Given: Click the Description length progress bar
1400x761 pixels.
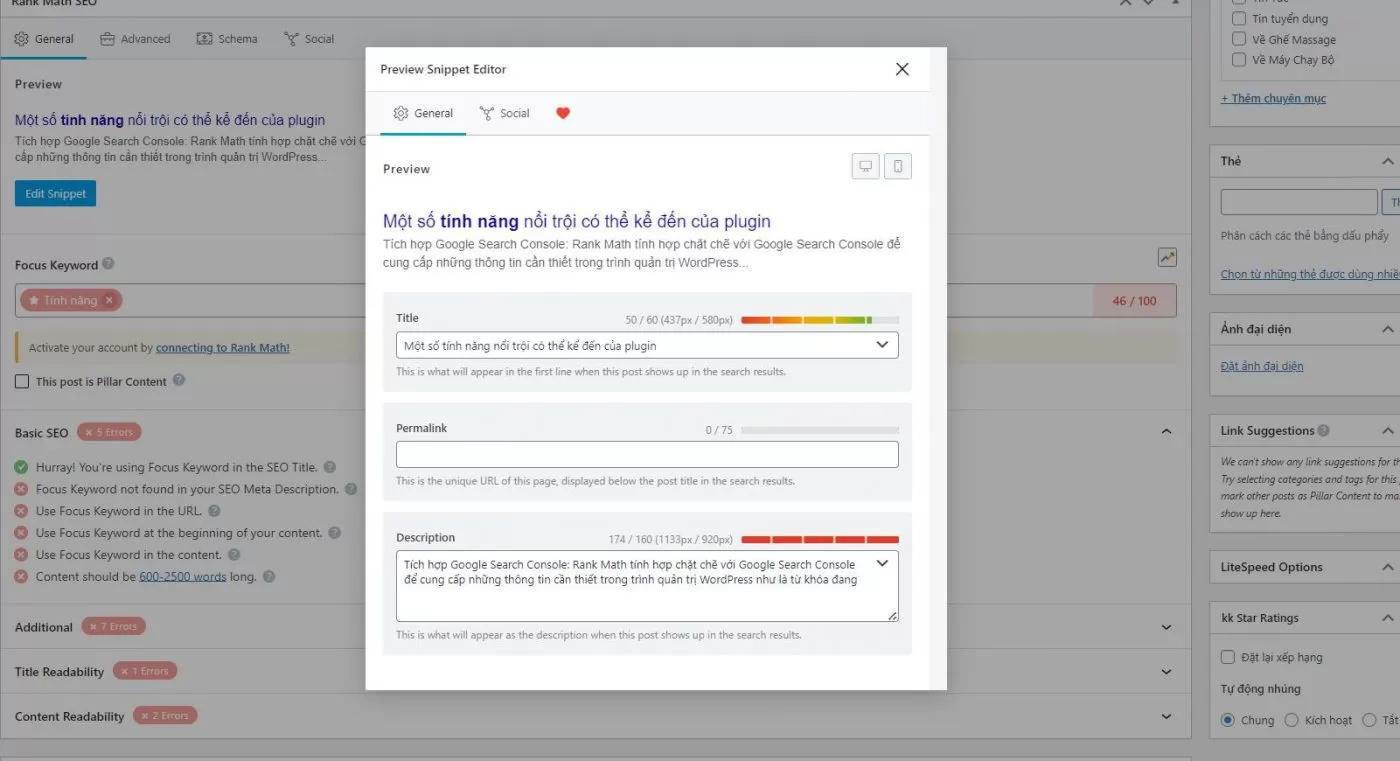Looking at the screenshot, I should pos(820,539).
